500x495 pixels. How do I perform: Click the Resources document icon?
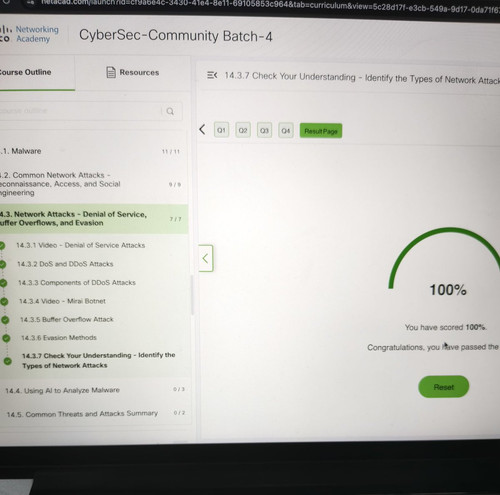[111, 72]
